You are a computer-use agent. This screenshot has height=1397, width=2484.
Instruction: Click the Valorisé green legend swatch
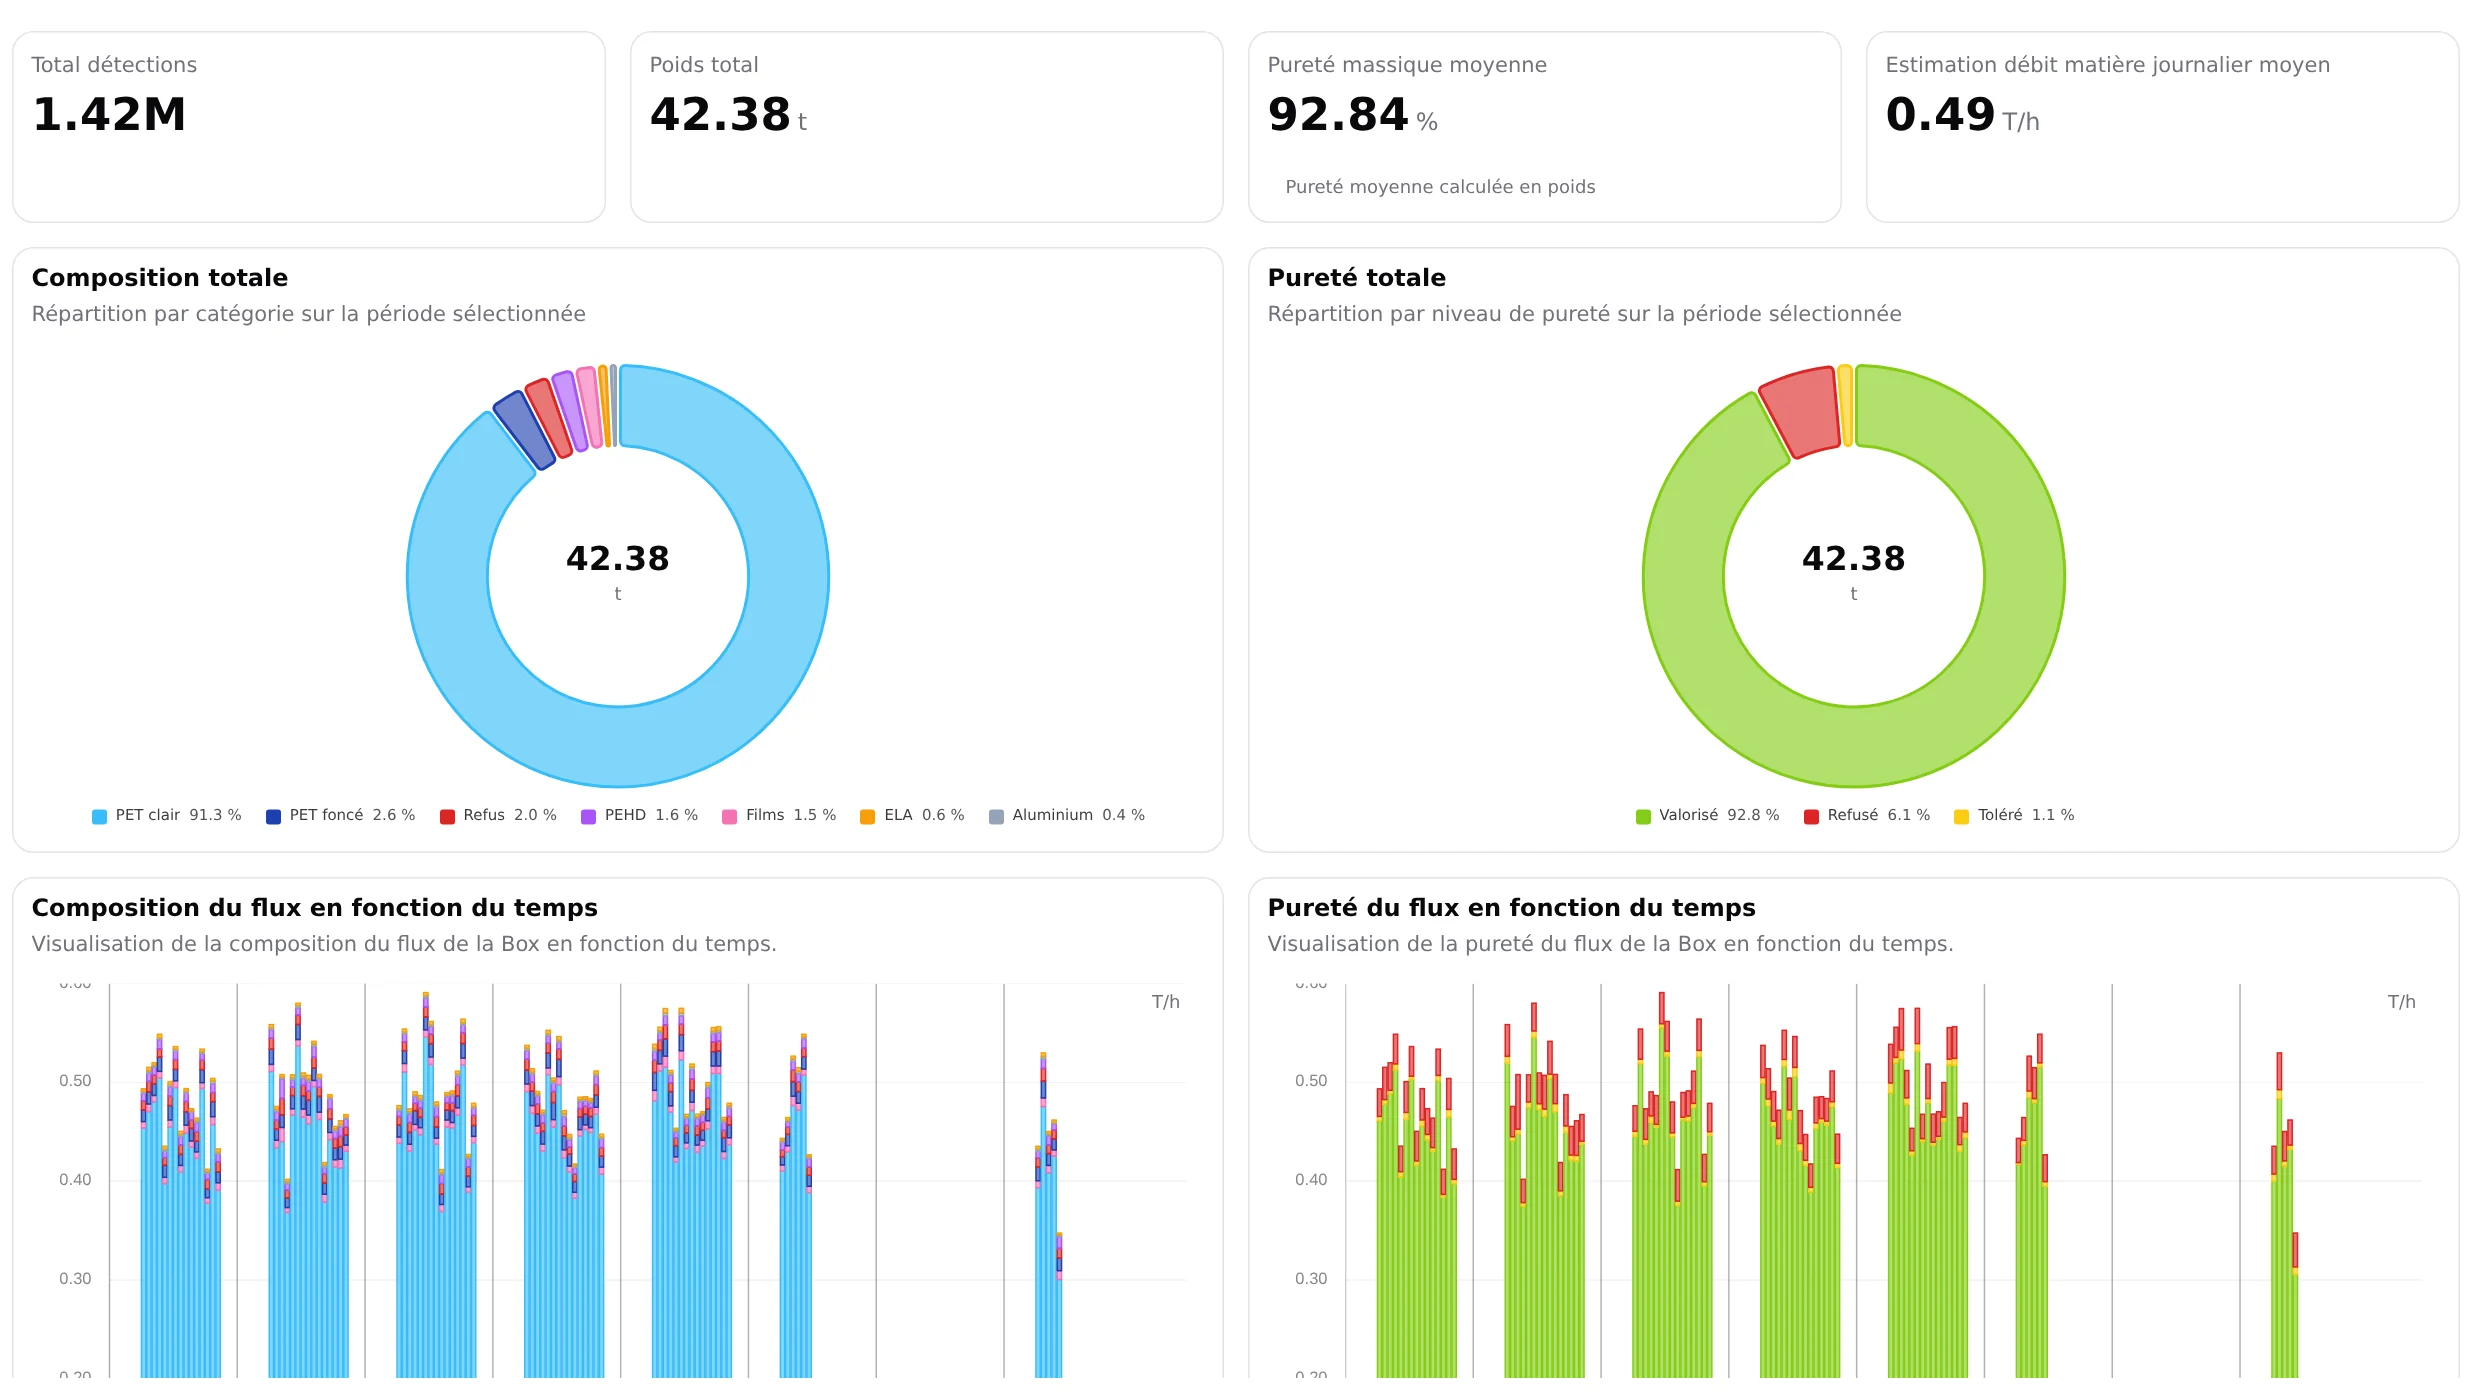click(x=1643, y=816)
